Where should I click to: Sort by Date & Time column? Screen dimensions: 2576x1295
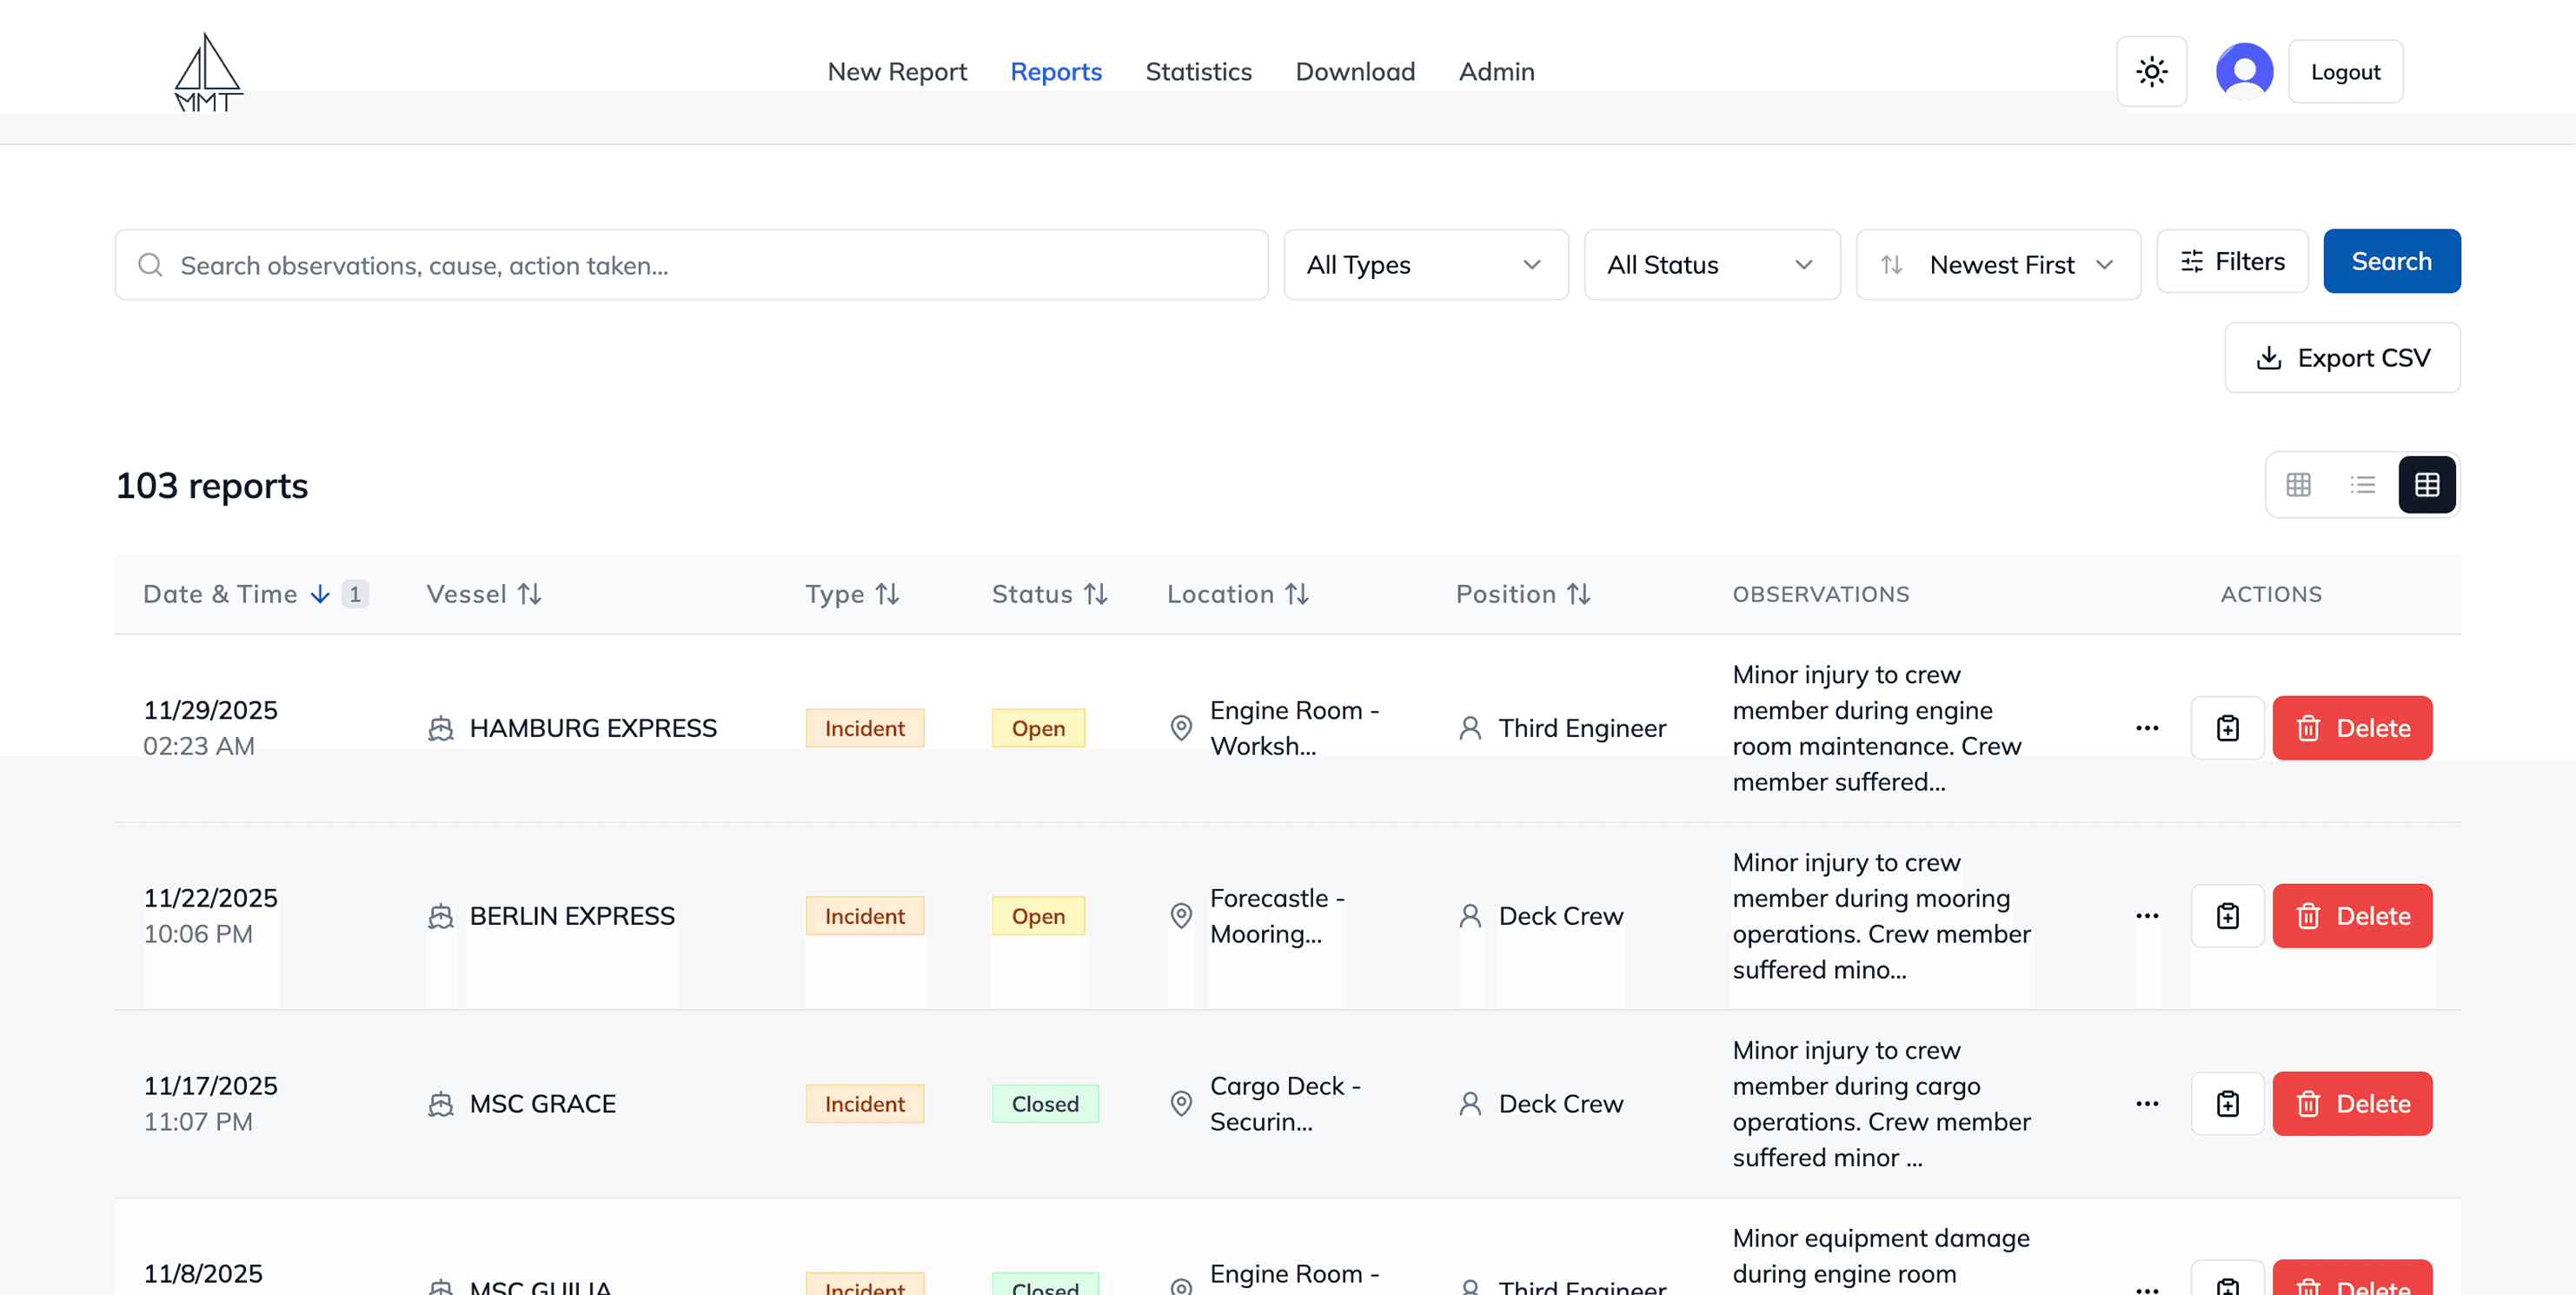(x=255, y=594)
